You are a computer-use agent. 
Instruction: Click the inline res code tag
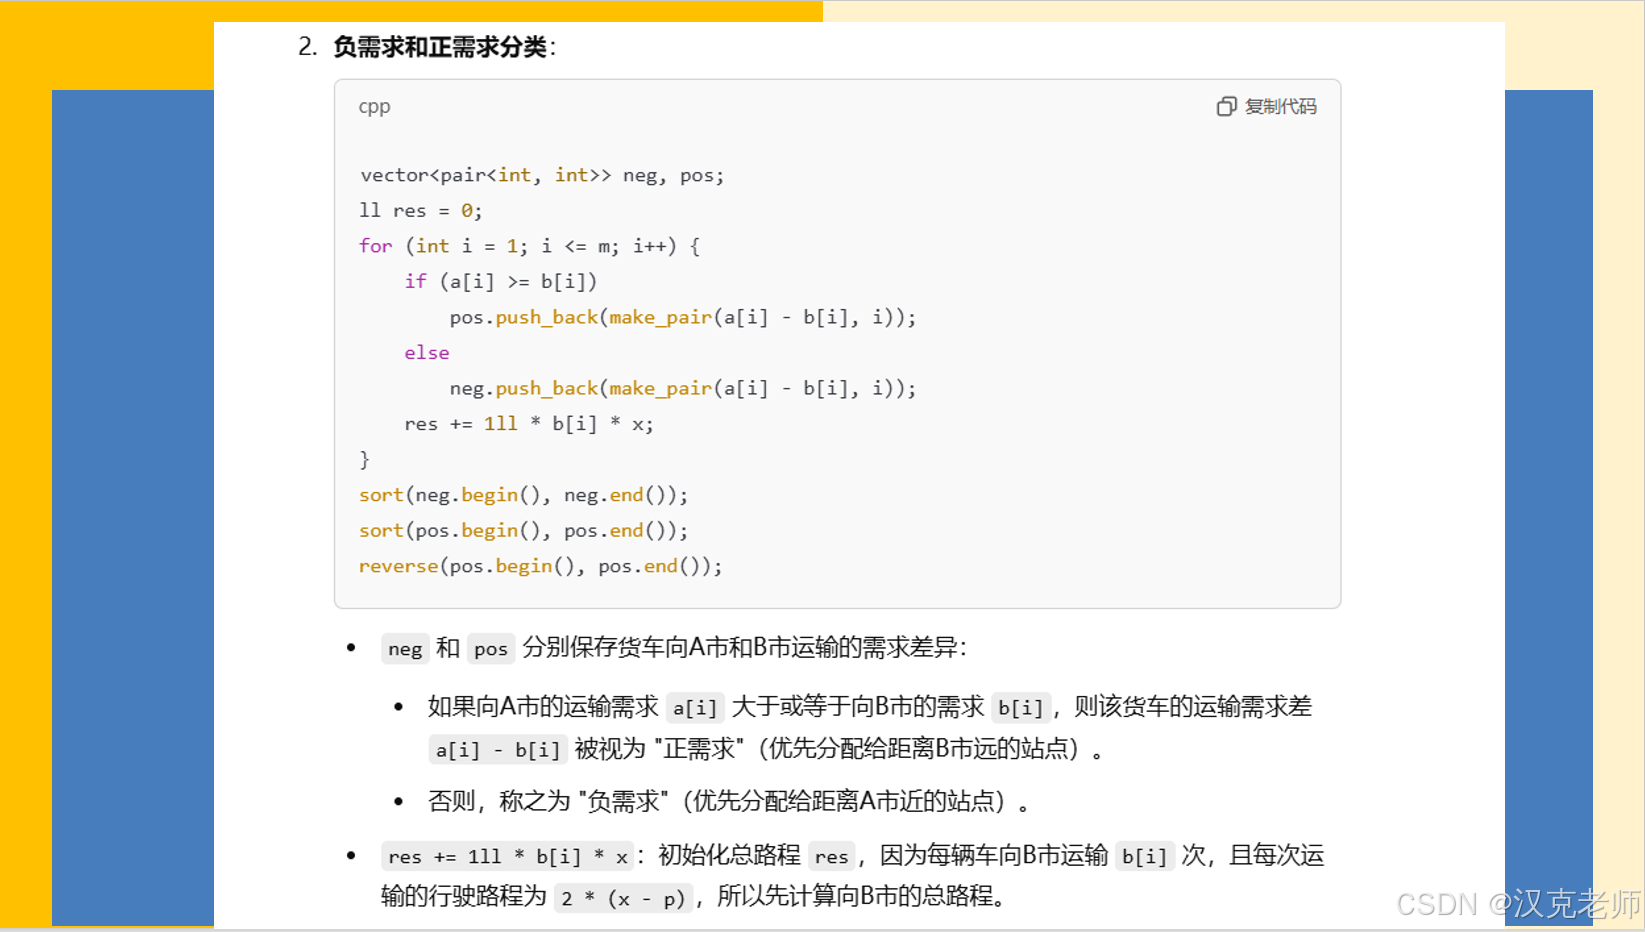pos(831,856)
